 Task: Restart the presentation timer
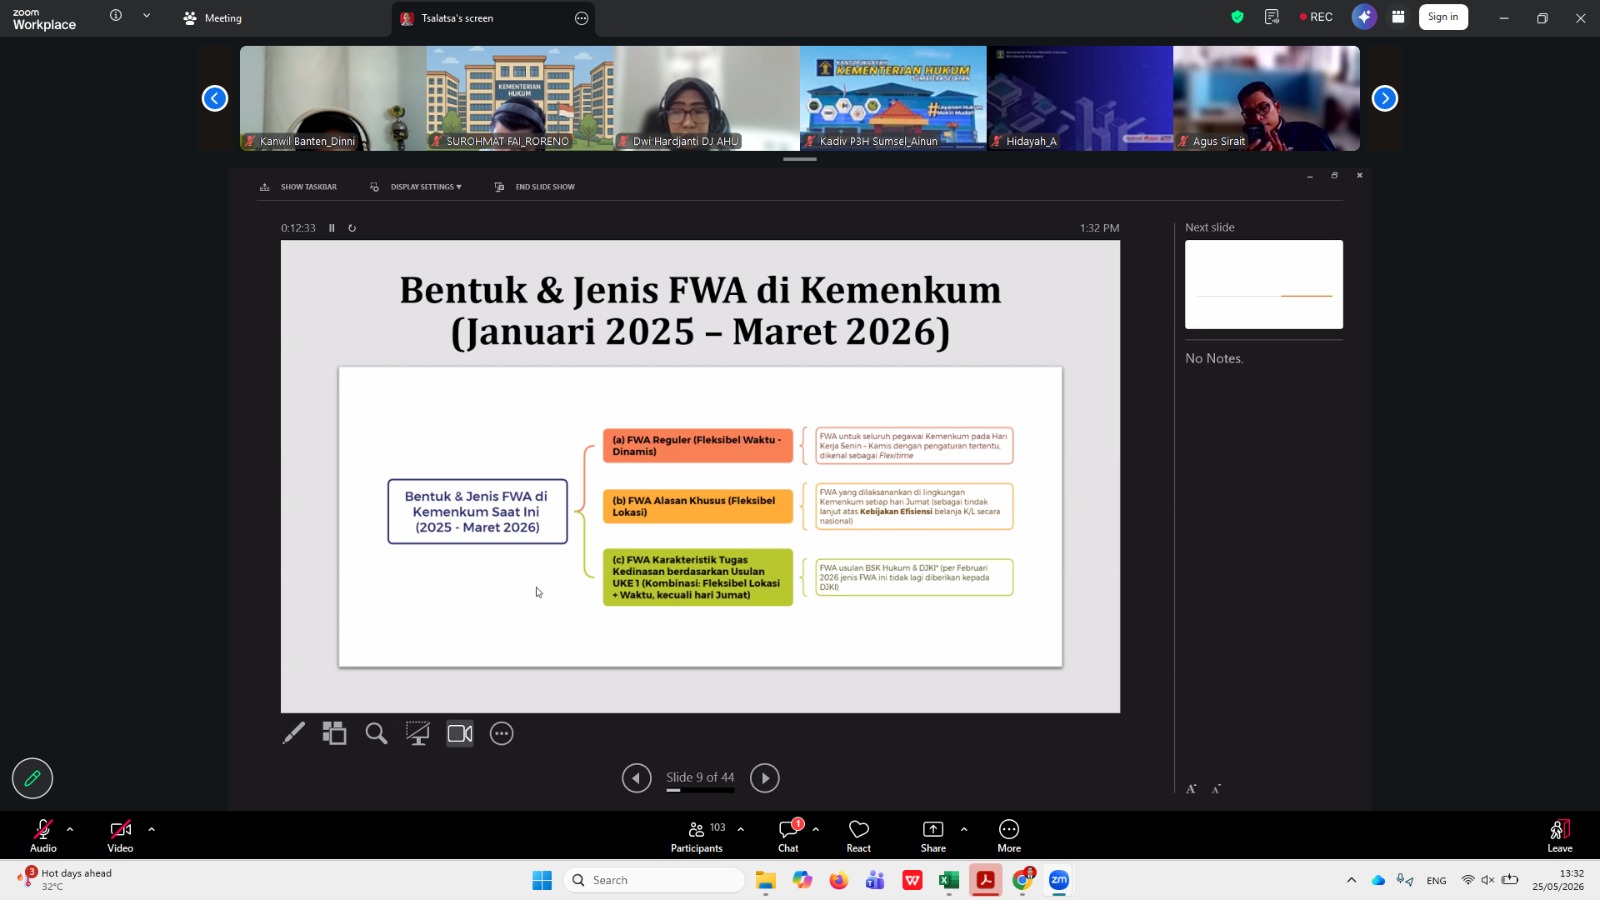point(352,228)
